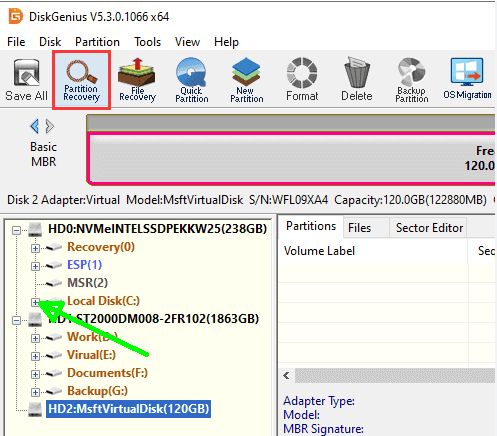
Task: Select the MSR(2) partition label
Action: pos(87,283)
